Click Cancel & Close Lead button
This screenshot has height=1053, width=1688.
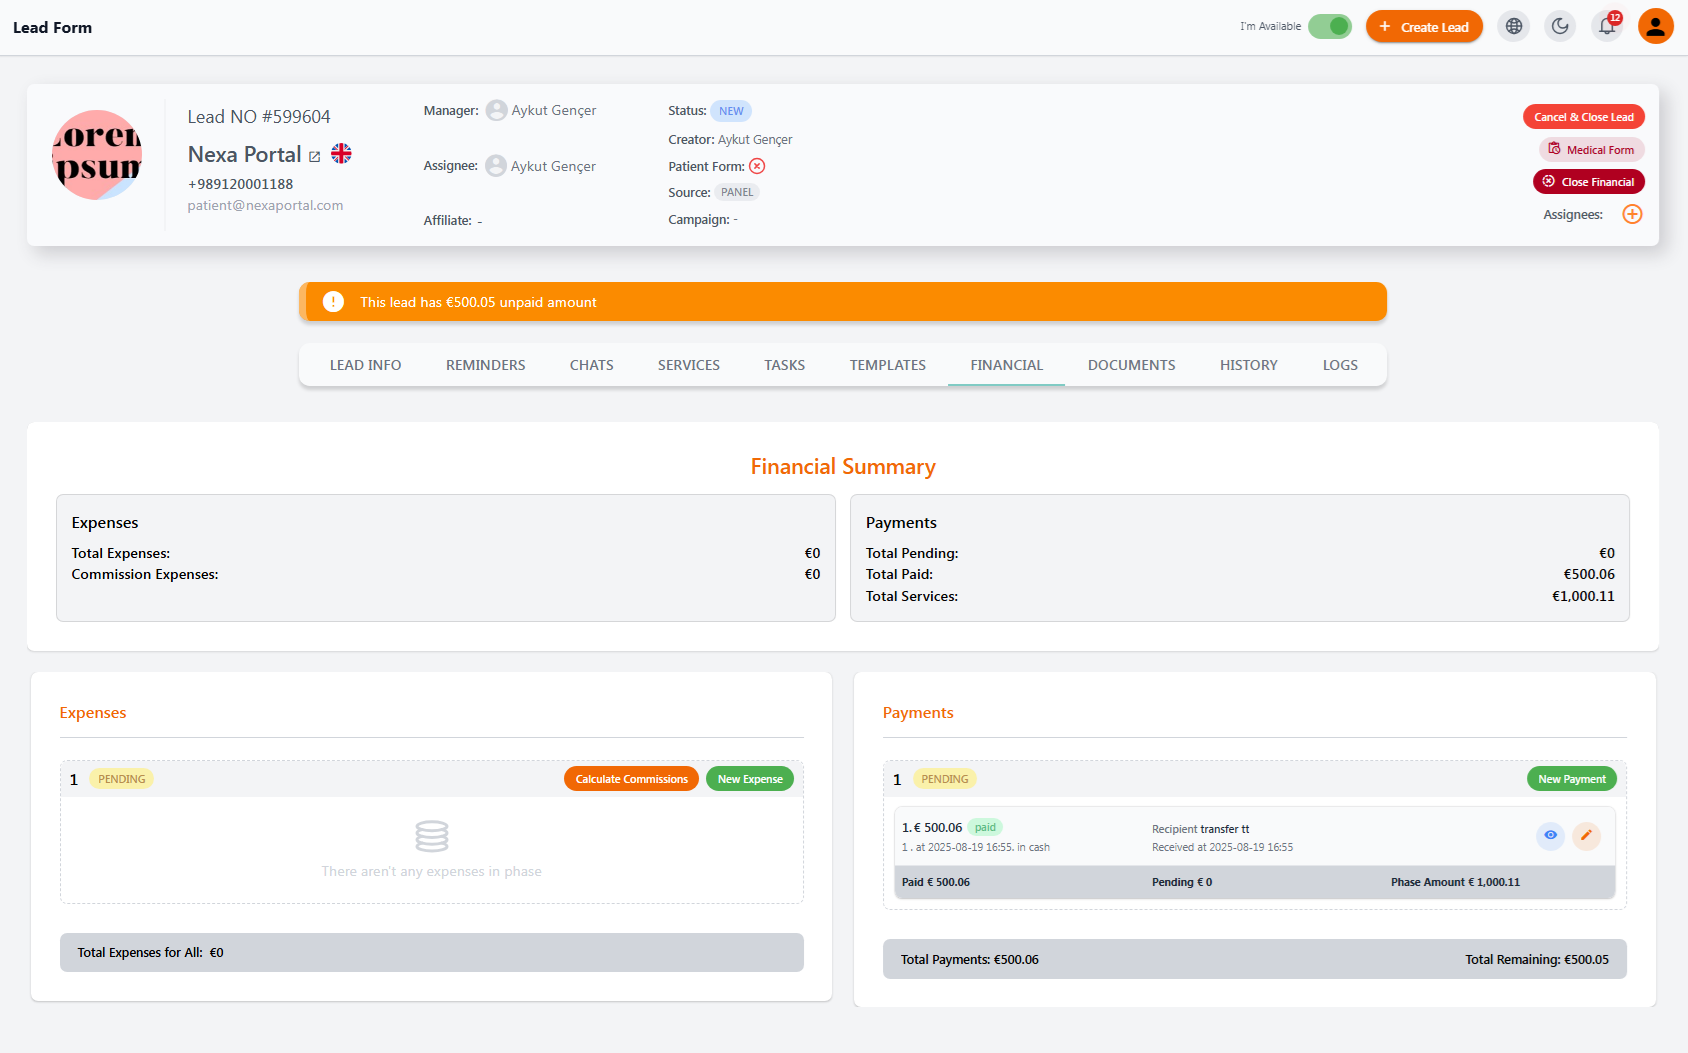pos(1584,117)
